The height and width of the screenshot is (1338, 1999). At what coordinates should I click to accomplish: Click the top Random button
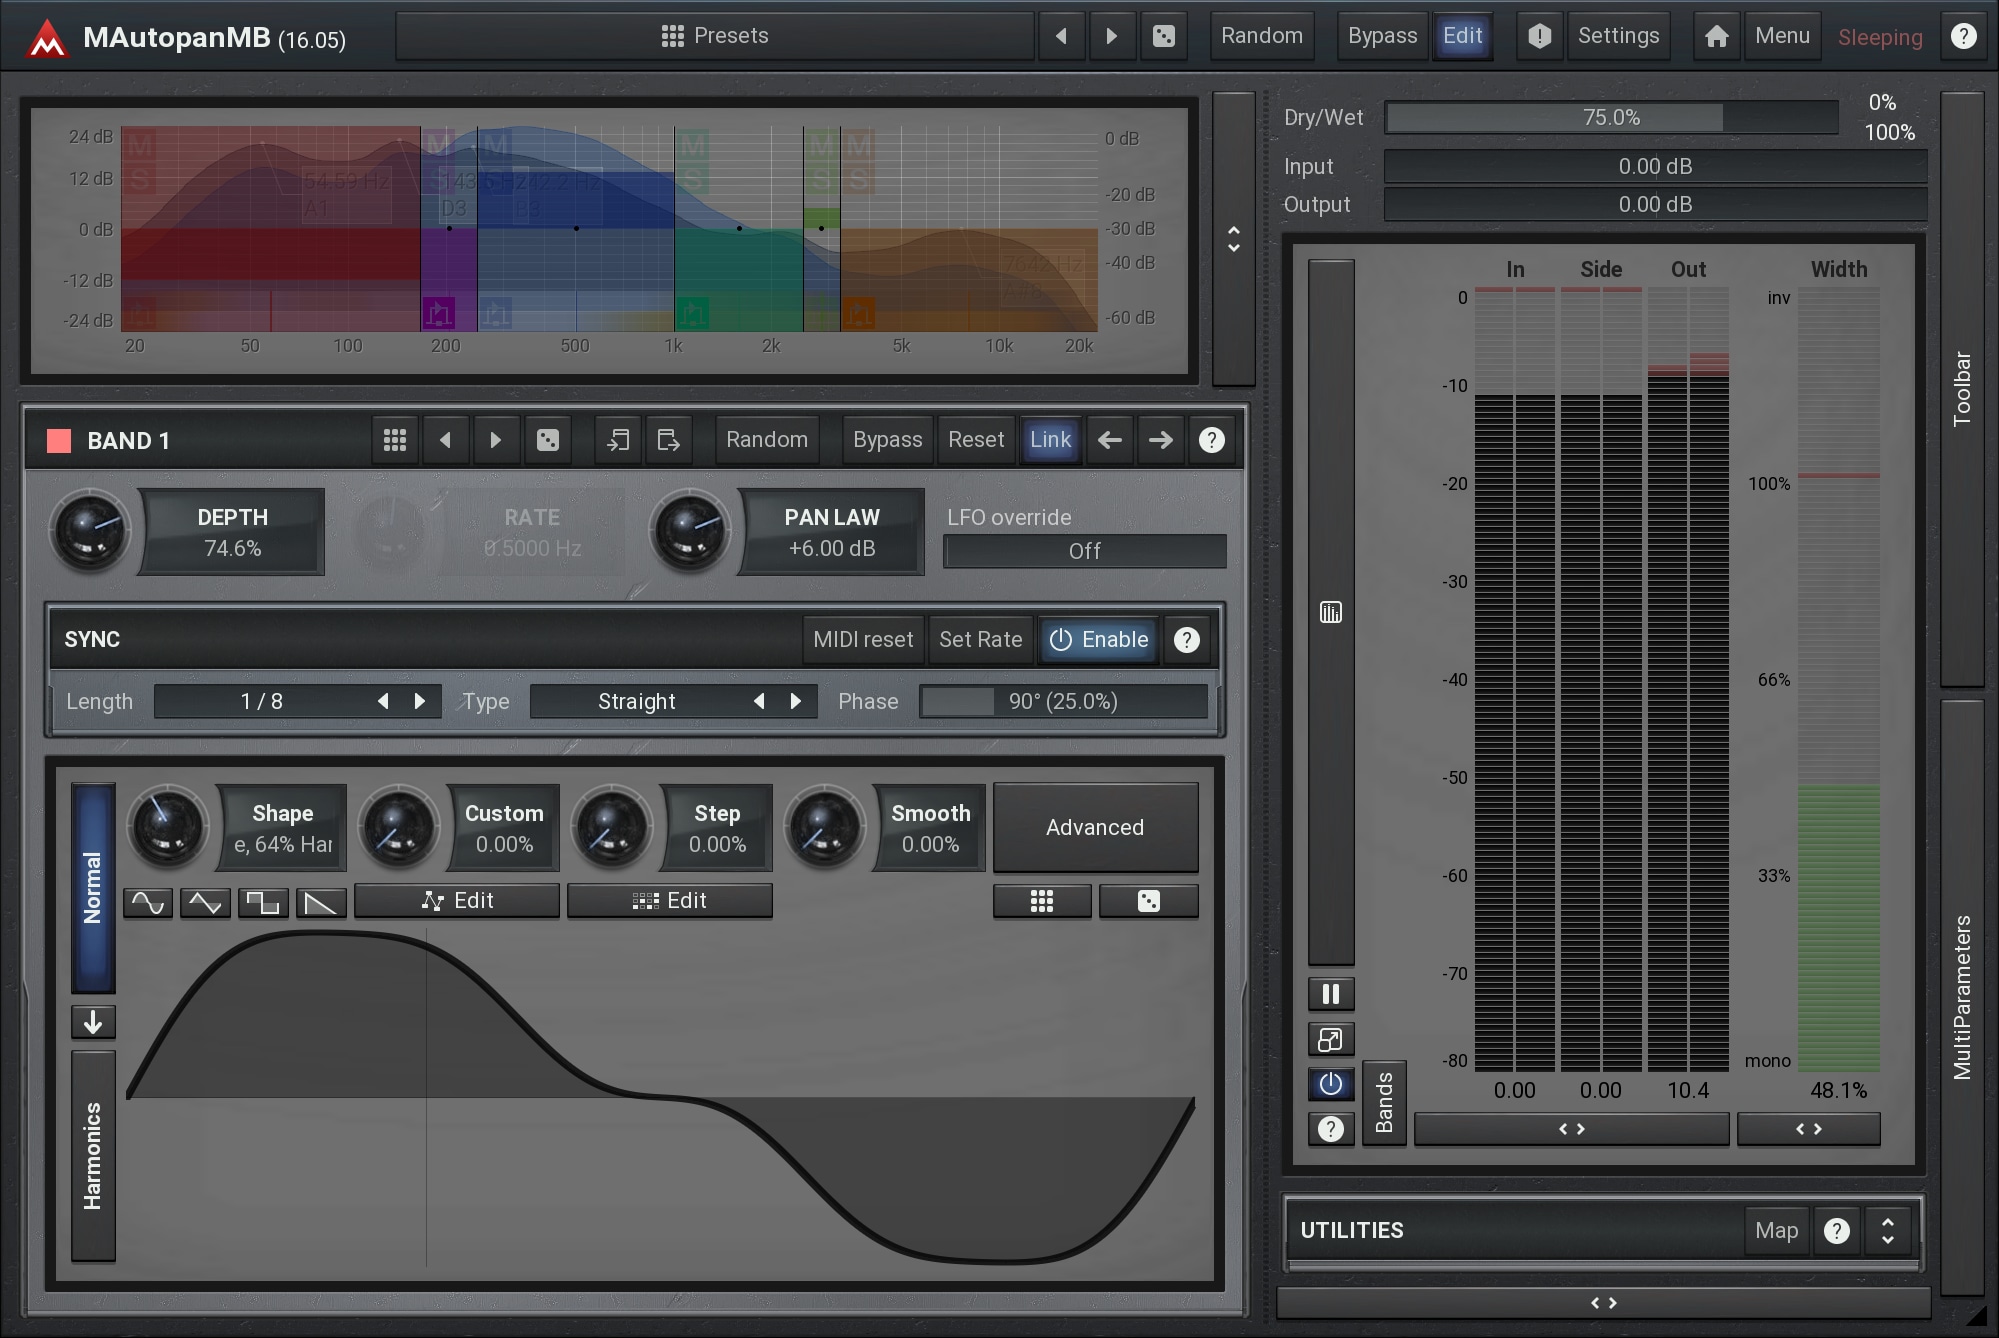pos(1262,36)
